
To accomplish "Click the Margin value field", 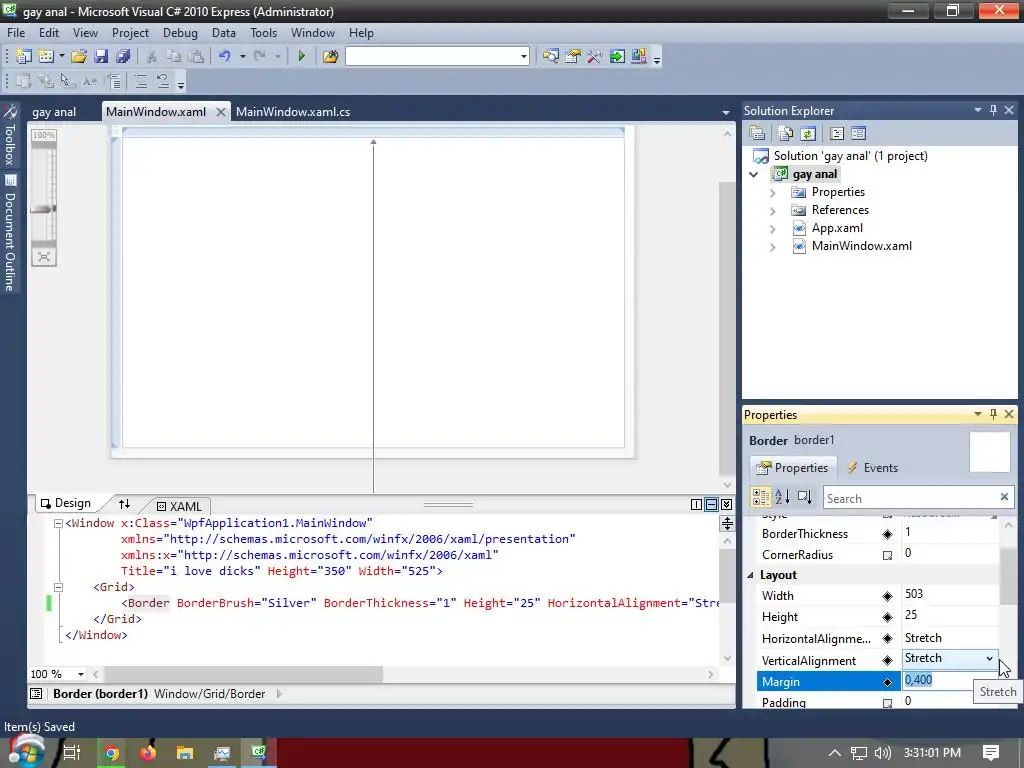I will click(x=938, y=680).
